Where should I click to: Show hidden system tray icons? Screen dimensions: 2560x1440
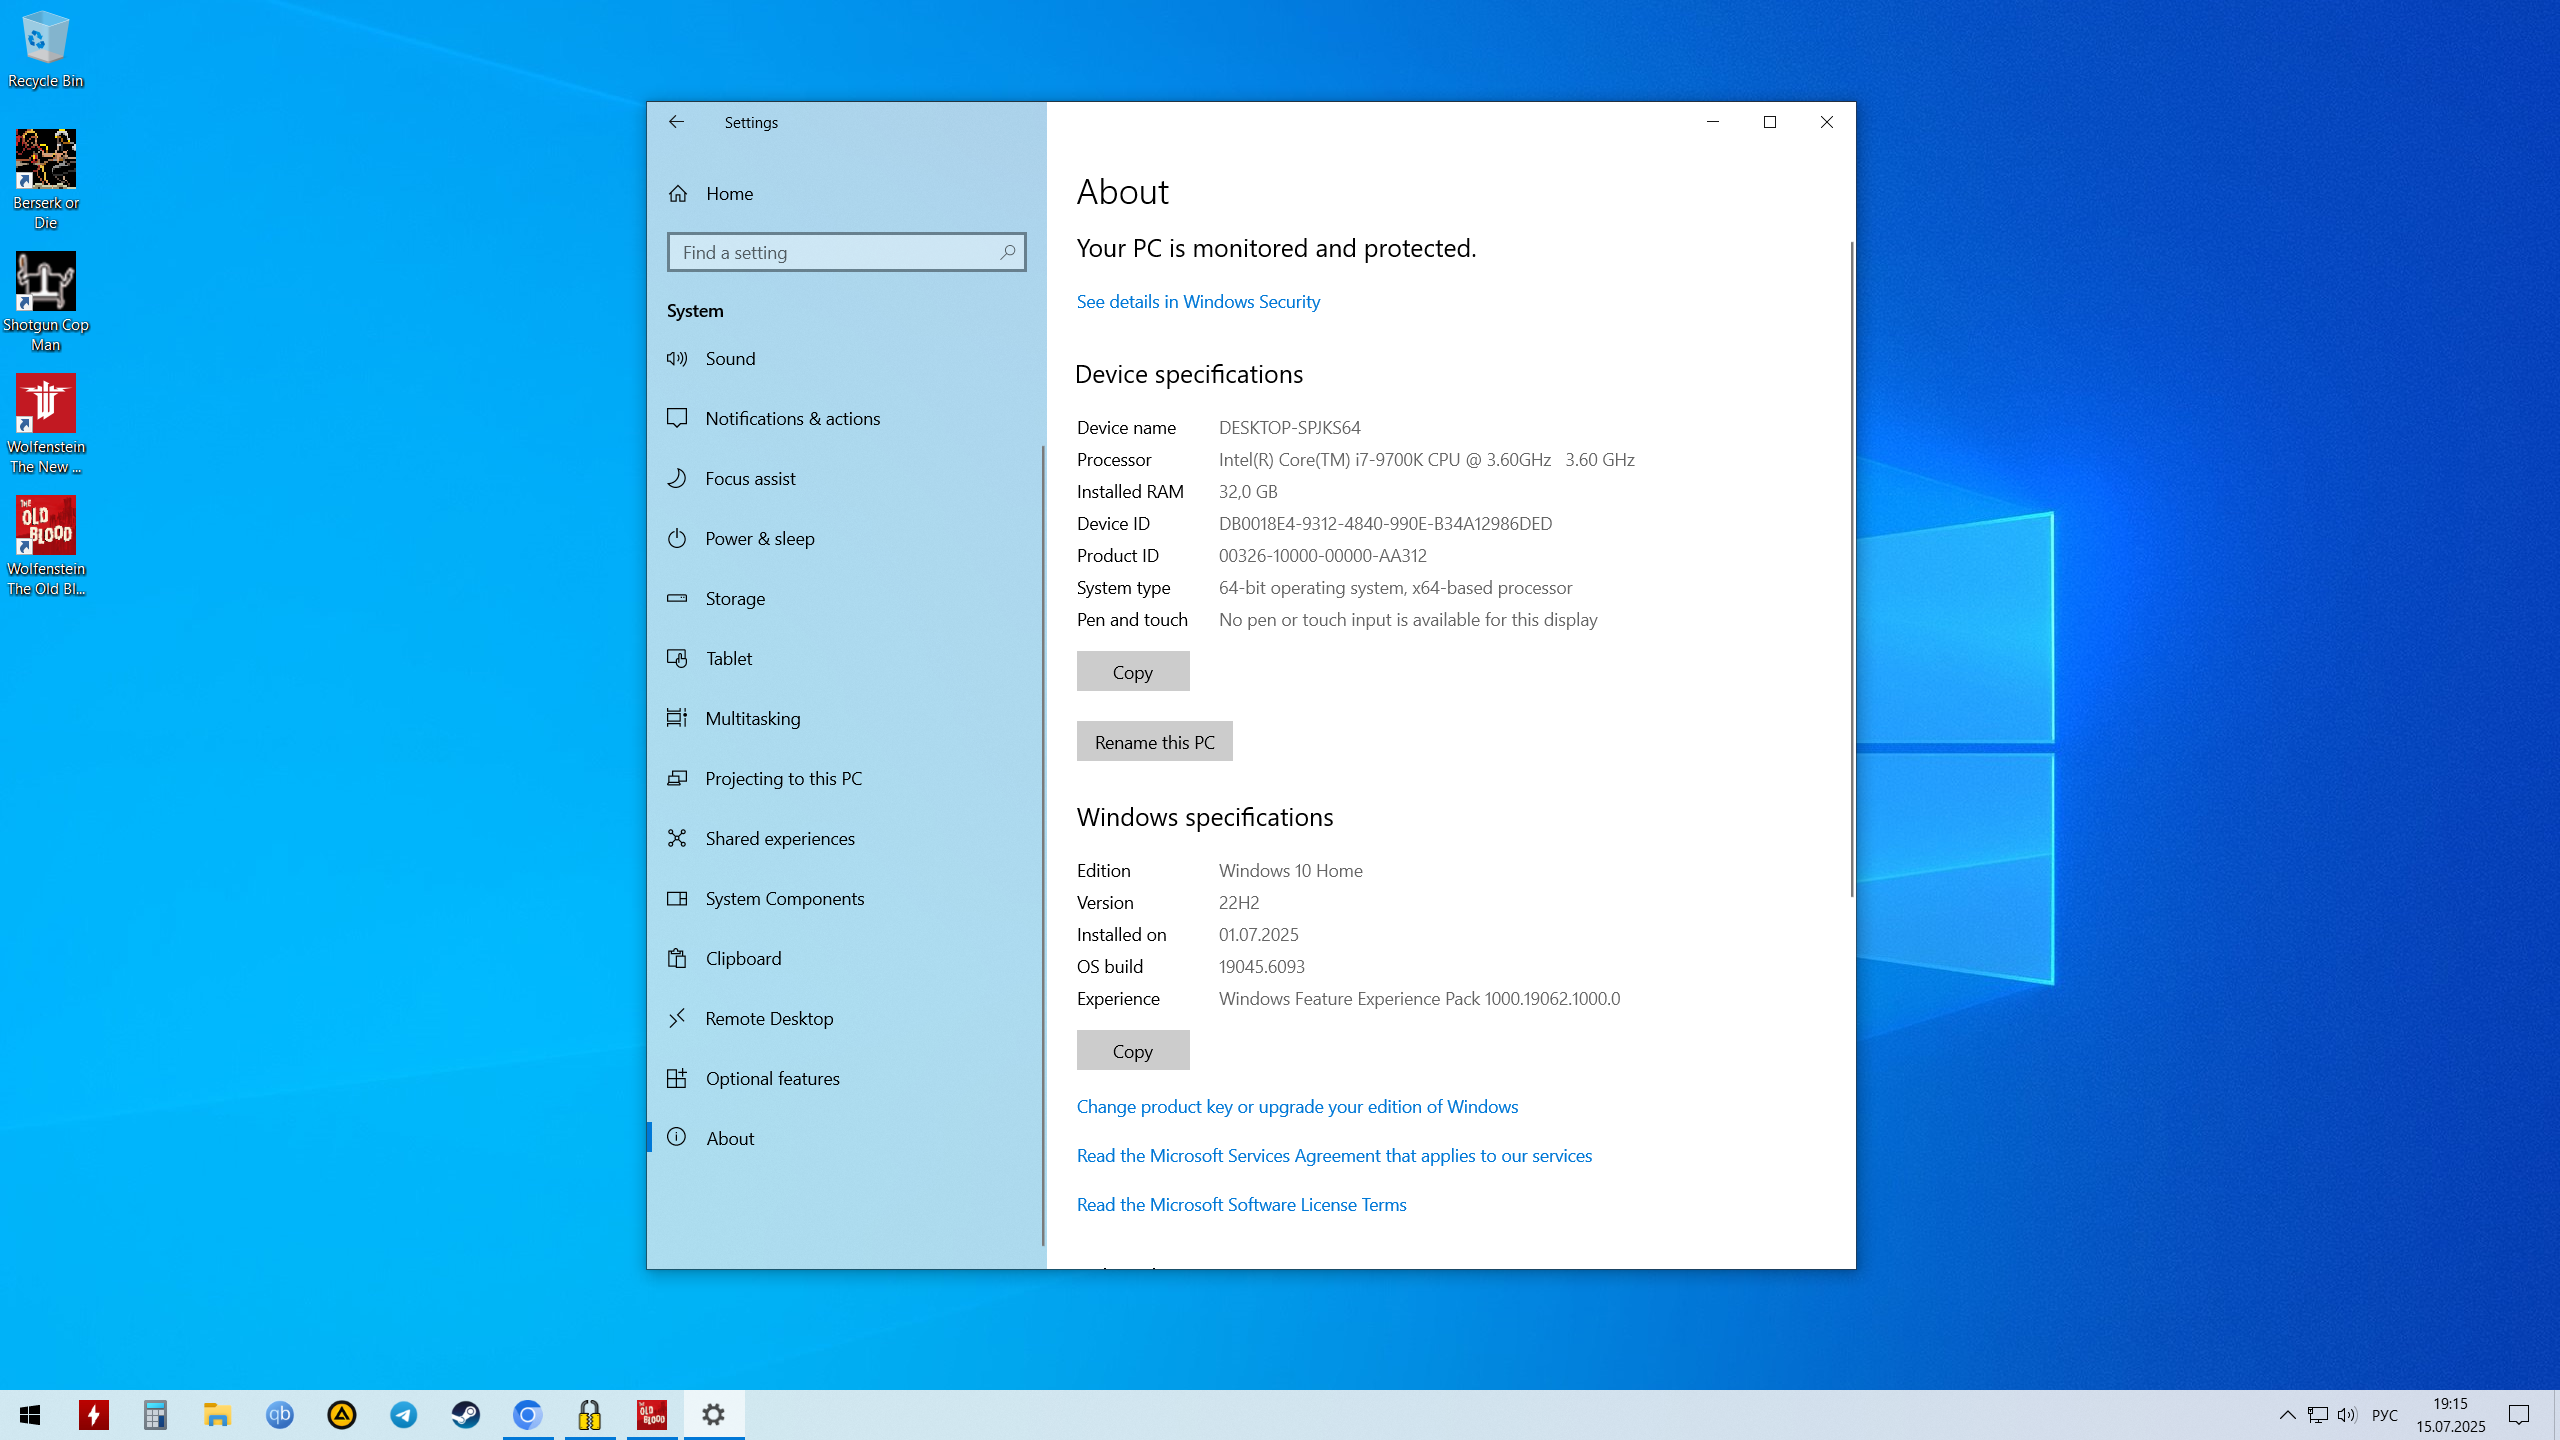[x=2287, y=1415]
